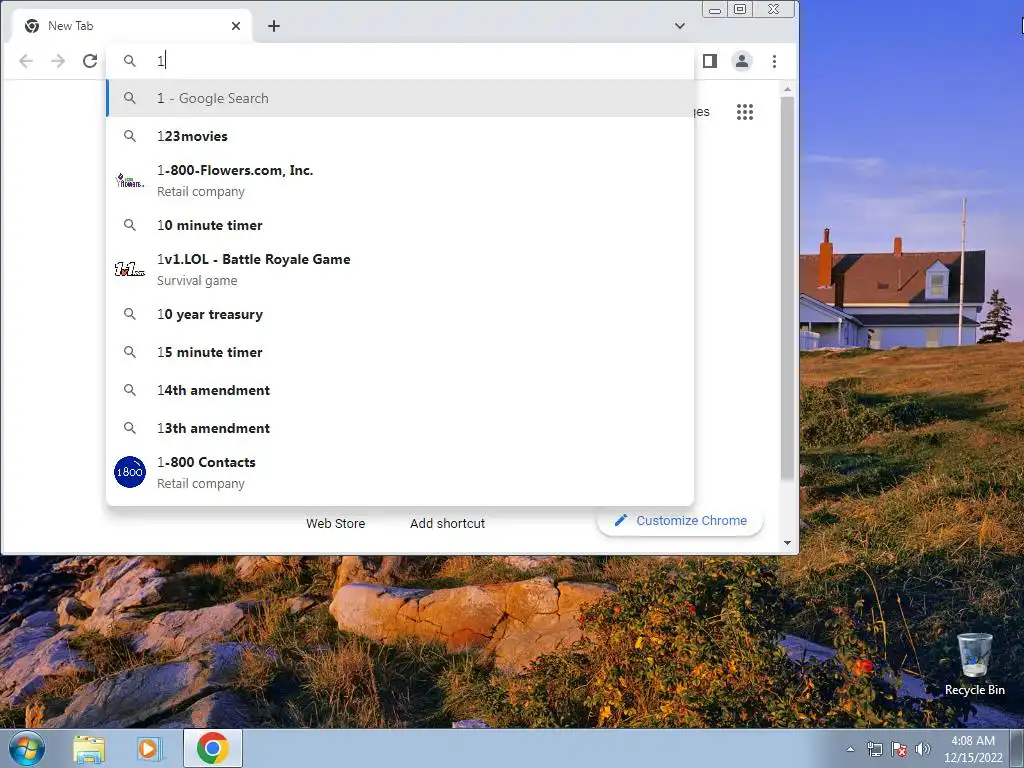Close the New Tab tab
The width and height of the screenshot is (1024, 768).
tap(236, 26)
